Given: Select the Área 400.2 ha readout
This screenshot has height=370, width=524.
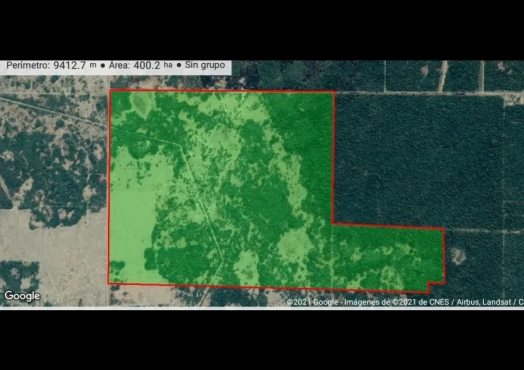Looking at the screenshot, I should coord(140,65).
